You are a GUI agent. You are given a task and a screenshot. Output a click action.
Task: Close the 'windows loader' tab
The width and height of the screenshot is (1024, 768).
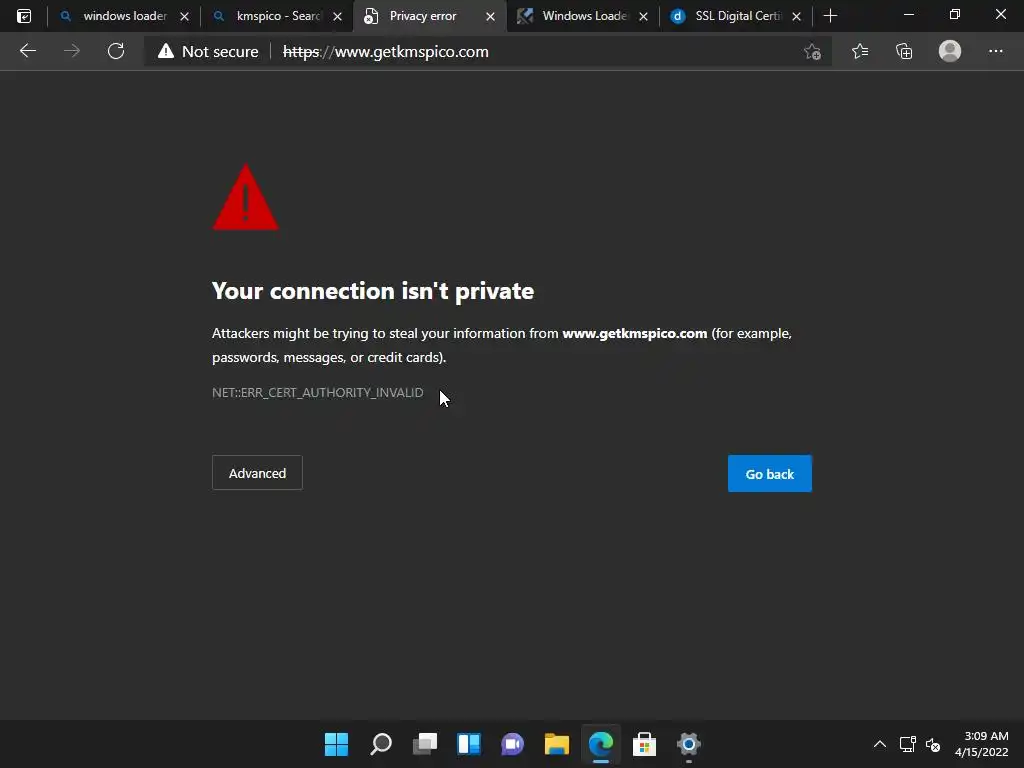click(x=185, y=16)
